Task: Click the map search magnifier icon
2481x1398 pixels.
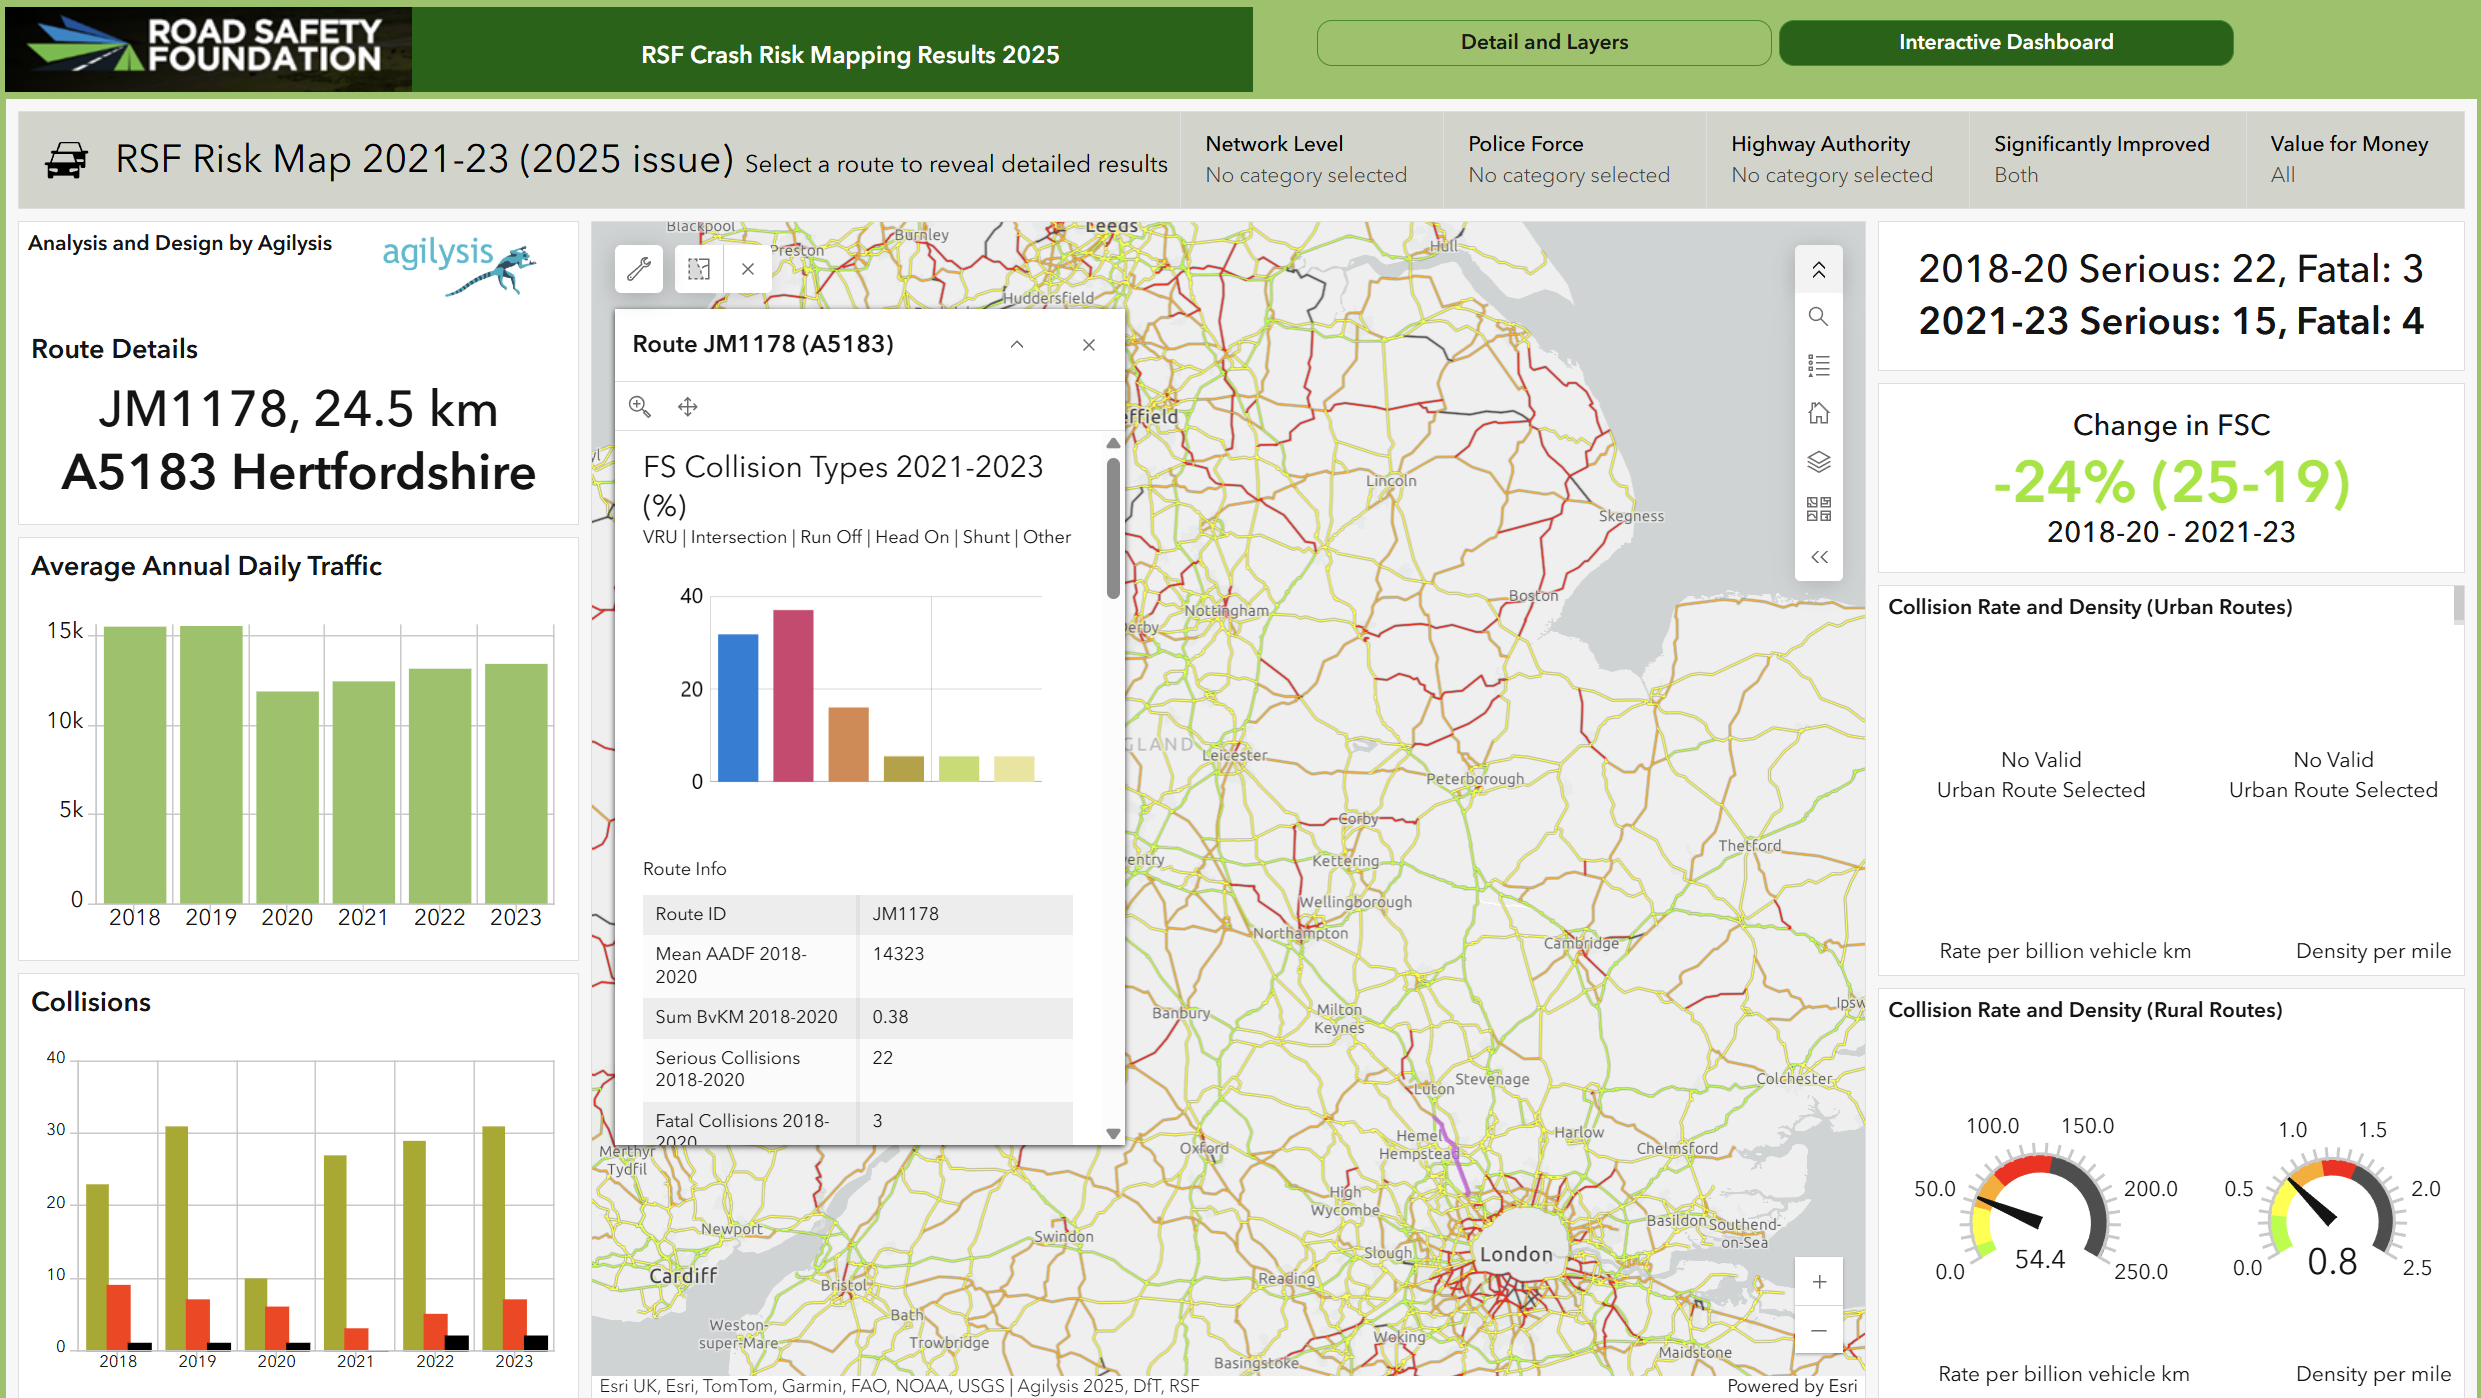Action: pos(1818,317)
